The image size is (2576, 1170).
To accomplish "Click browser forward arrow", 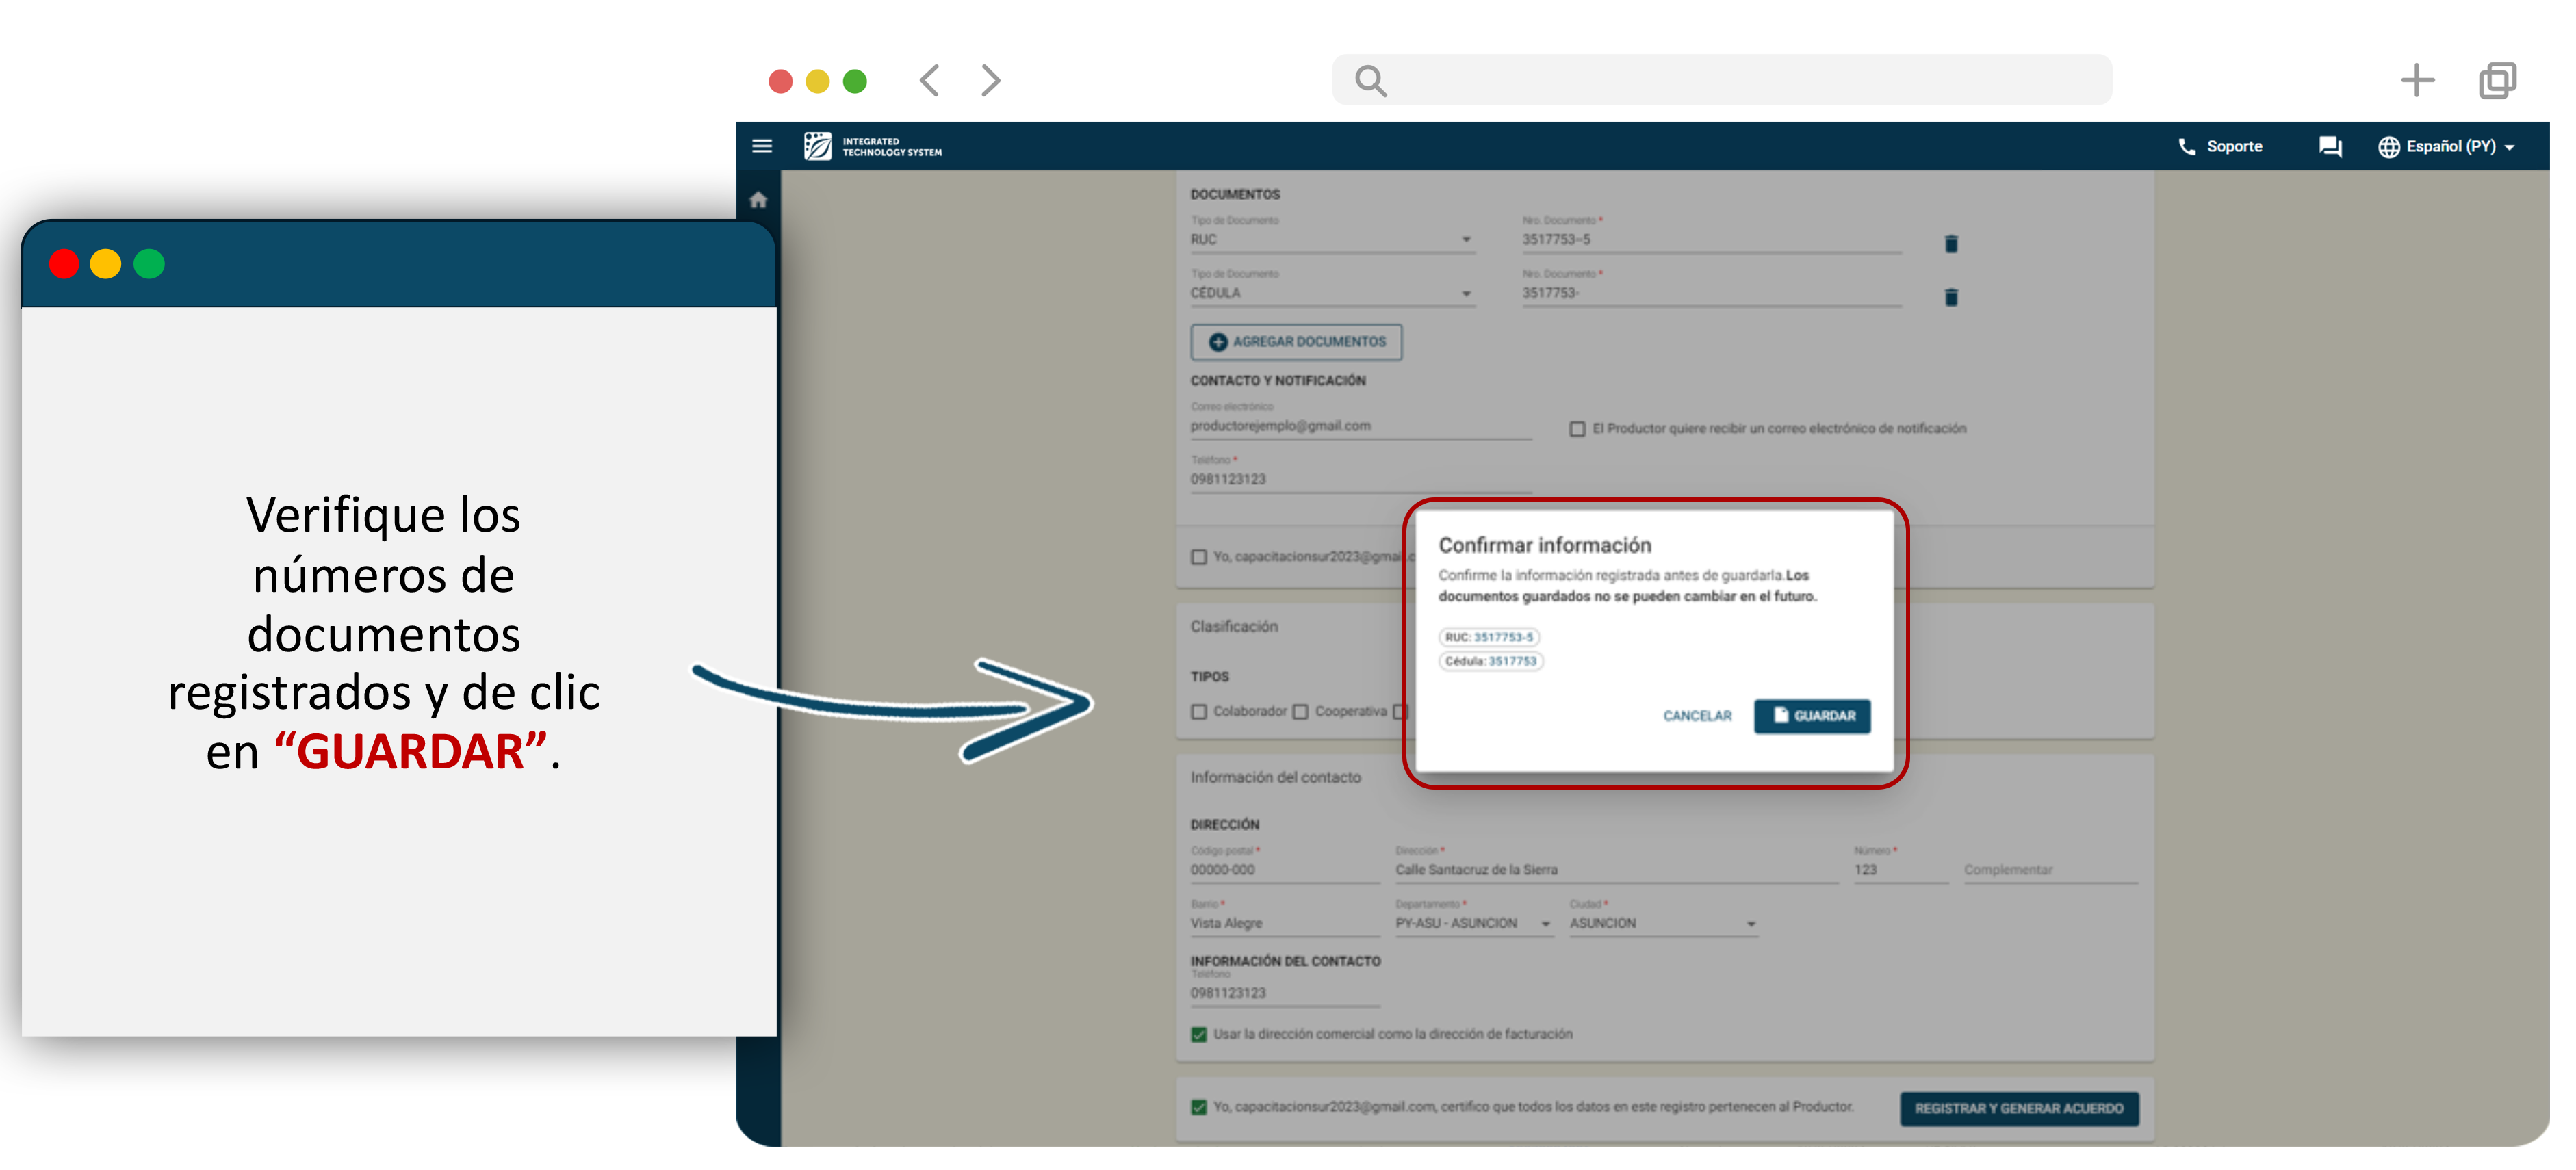I will point(990,80).
